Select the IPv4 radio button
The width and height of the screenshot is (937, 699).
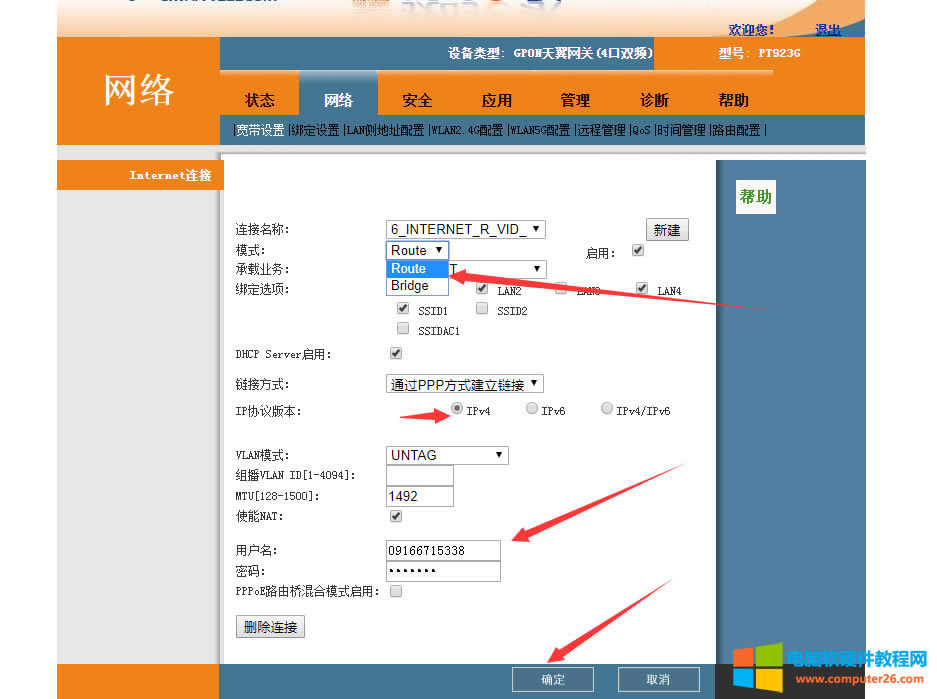tap(457, 409)
